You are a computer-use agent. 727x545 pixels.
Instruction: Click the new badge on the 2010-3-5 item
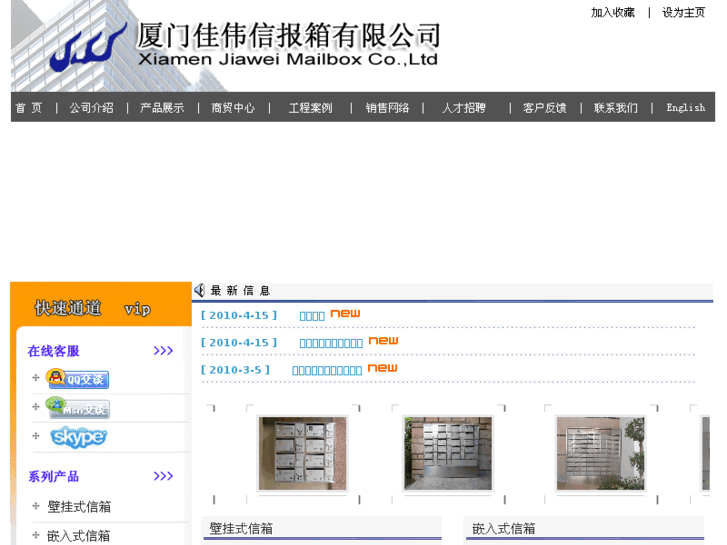(x=383, y=368)
